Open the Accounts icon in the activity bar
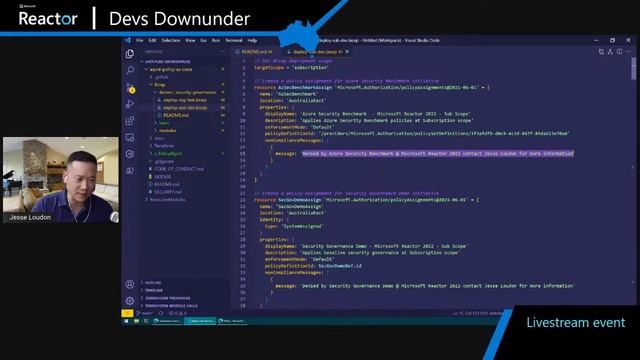640x360 pixels. [x=130, y=284]
